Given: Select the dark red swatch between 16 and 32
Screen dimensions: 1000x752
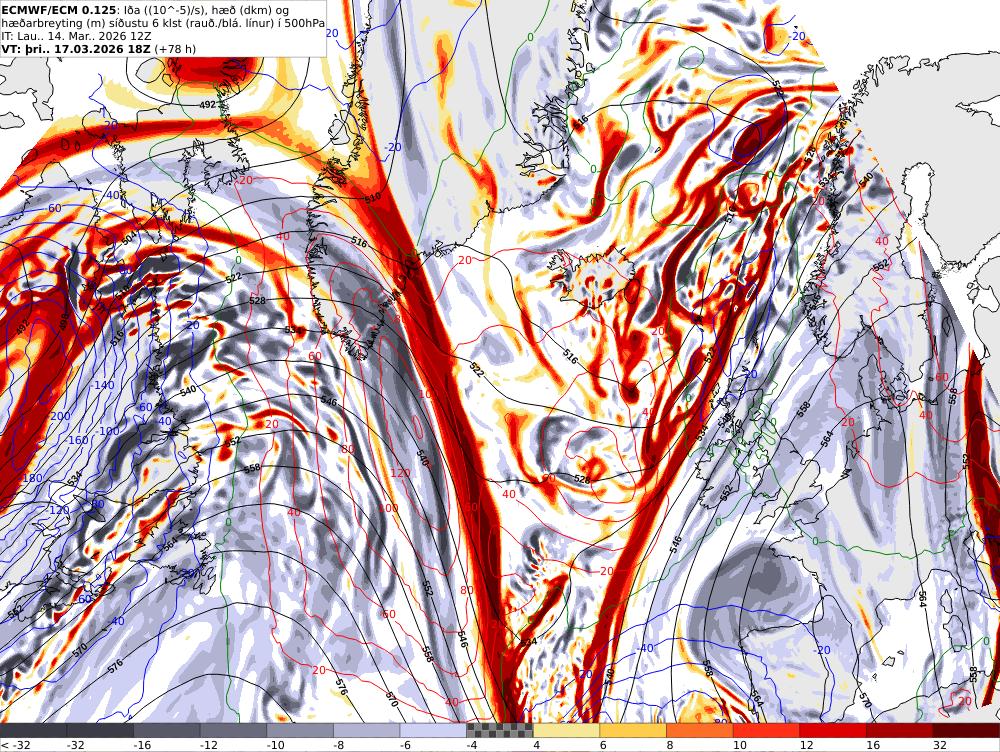Looking at the screenshot, I should click(900, 730).
